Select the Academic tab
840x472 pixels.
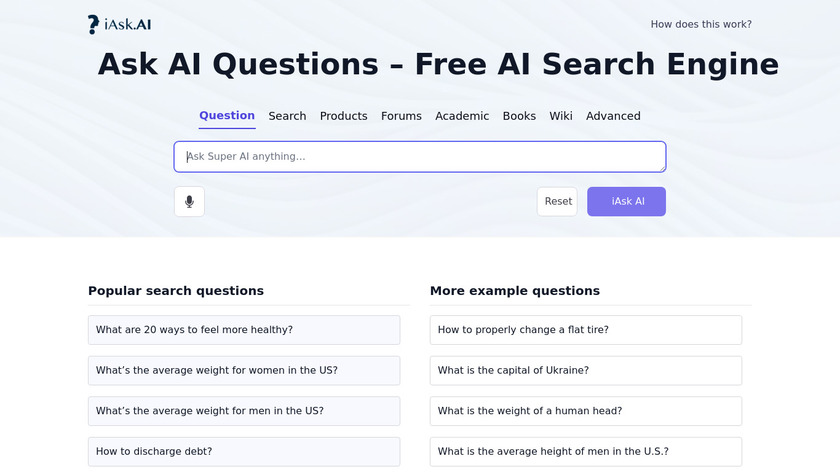462,116
